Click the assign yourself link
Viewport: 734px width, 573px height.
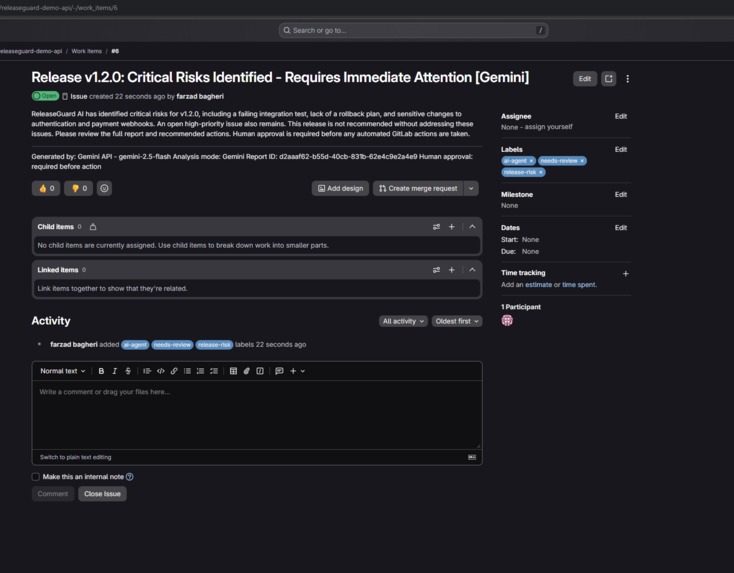pos(548,127)
